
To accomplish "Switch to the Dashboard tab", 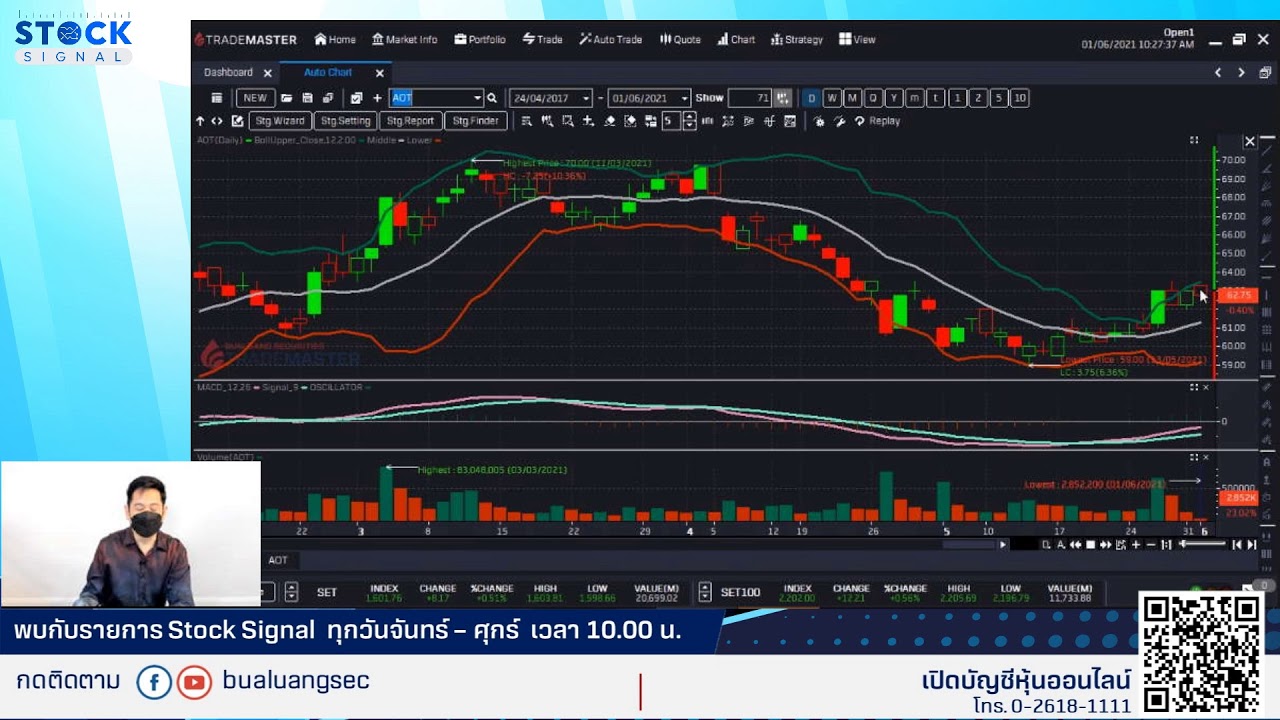I will point(228,73).
